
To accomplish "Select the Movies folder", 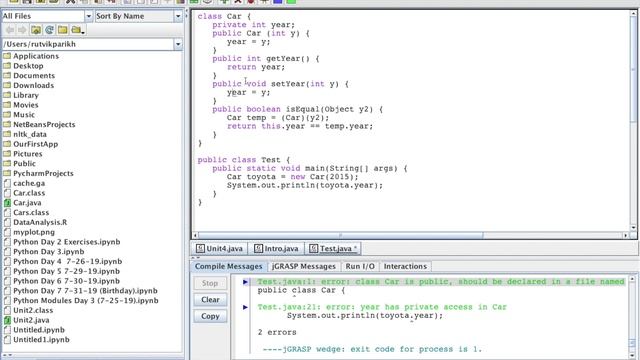I will [x=26, y=105].
